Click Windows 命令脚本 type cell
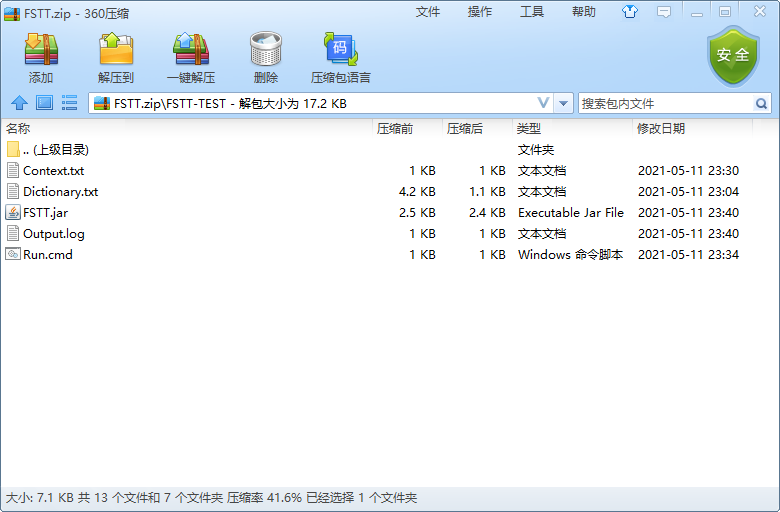Image resolution: width=780 pixels, height=512 pixels. [570, 254]
